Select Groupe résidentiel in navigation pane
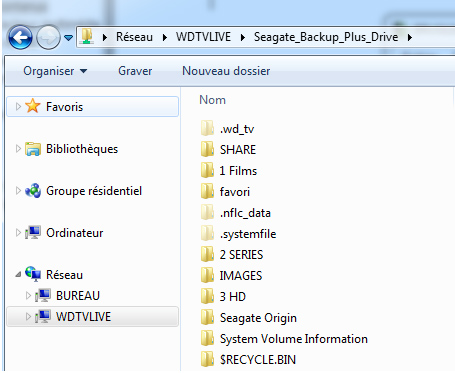The width and height of the screenshot is (455, 373). 94,191
